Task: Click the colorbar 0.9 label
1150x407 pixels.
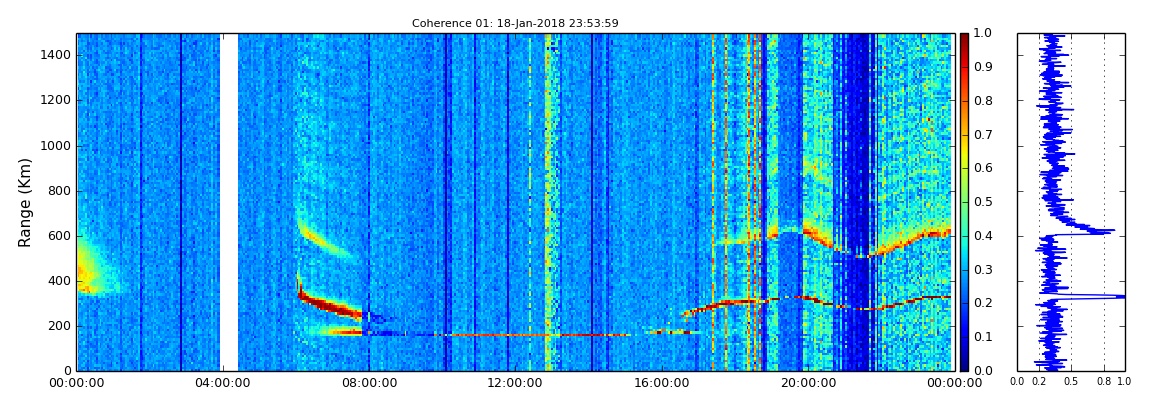Action: [x=981, y=67]
